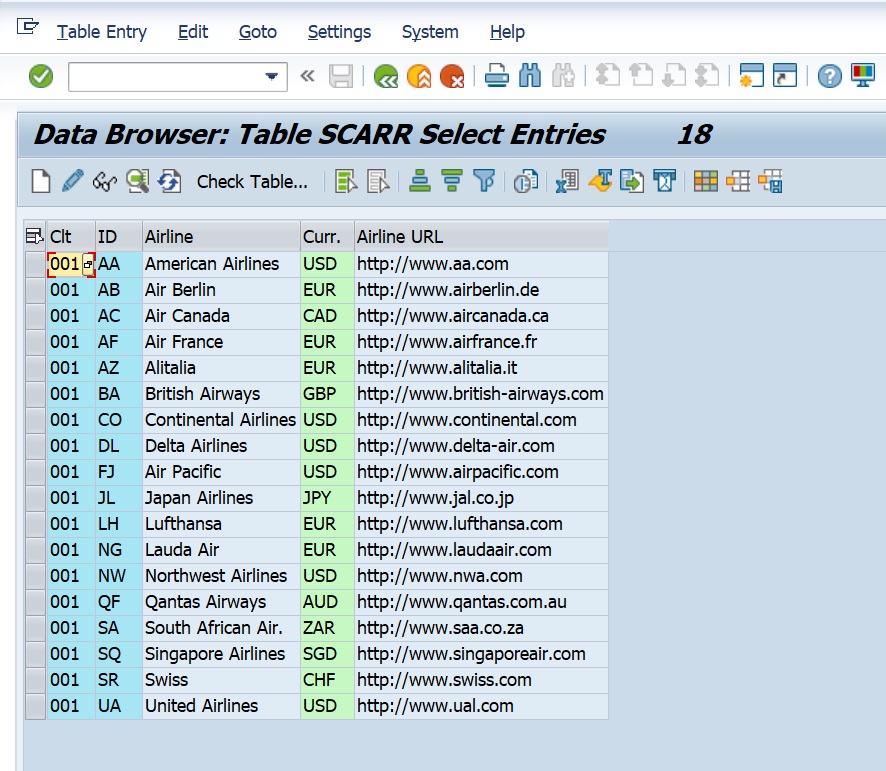This screenshot has height=771, width=886.
Task: Open the value help in the first Clt cell
Action: pyautogui.click(x=88, y=264)
